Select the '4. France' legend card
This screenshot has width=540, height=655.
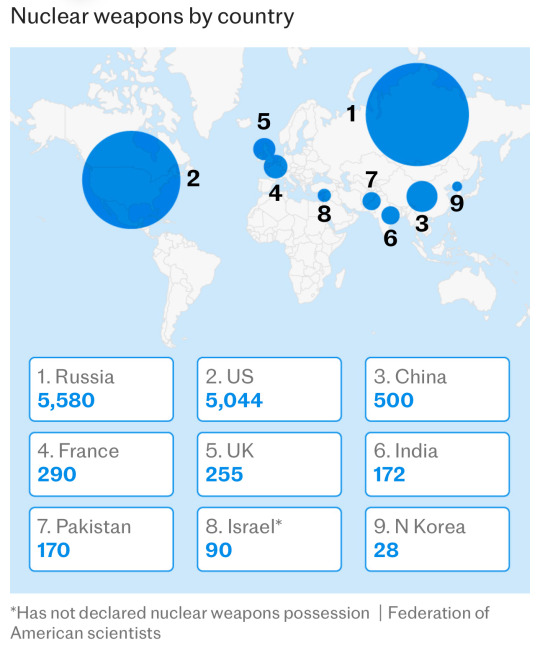(101, 464)
